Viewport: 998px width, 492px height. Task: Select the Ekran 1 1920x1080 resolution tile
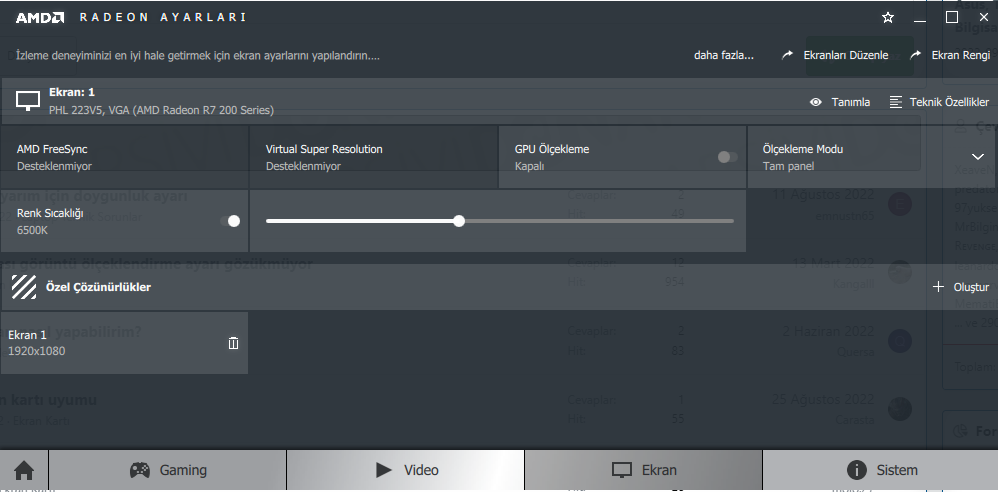125,342
